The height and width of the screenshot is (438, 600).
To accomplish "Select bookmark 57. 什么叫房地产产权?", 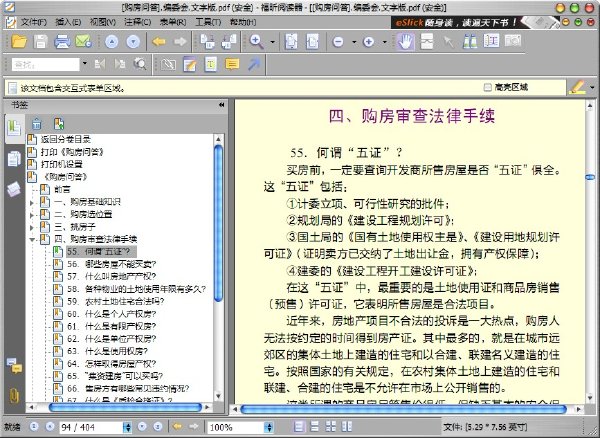I will (x=111, y=276).
